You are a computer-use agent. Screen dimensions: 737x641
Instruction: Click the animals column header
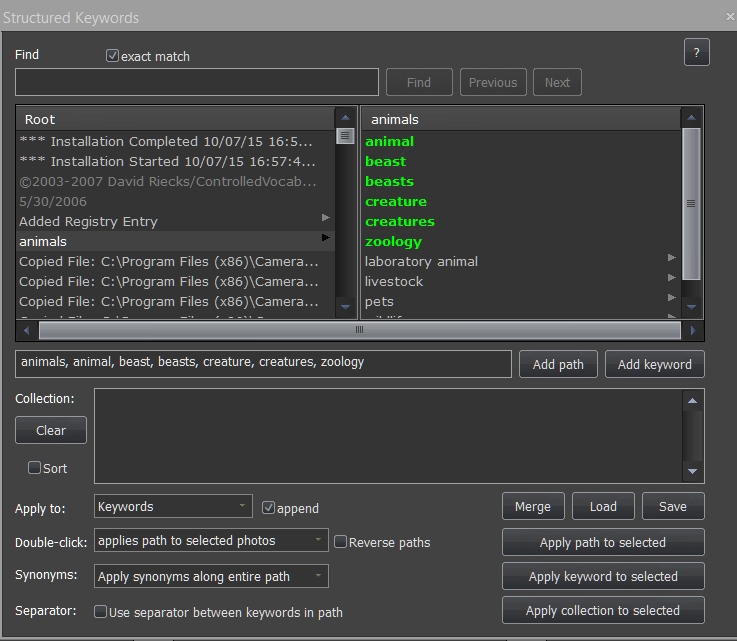pos(520,119)
